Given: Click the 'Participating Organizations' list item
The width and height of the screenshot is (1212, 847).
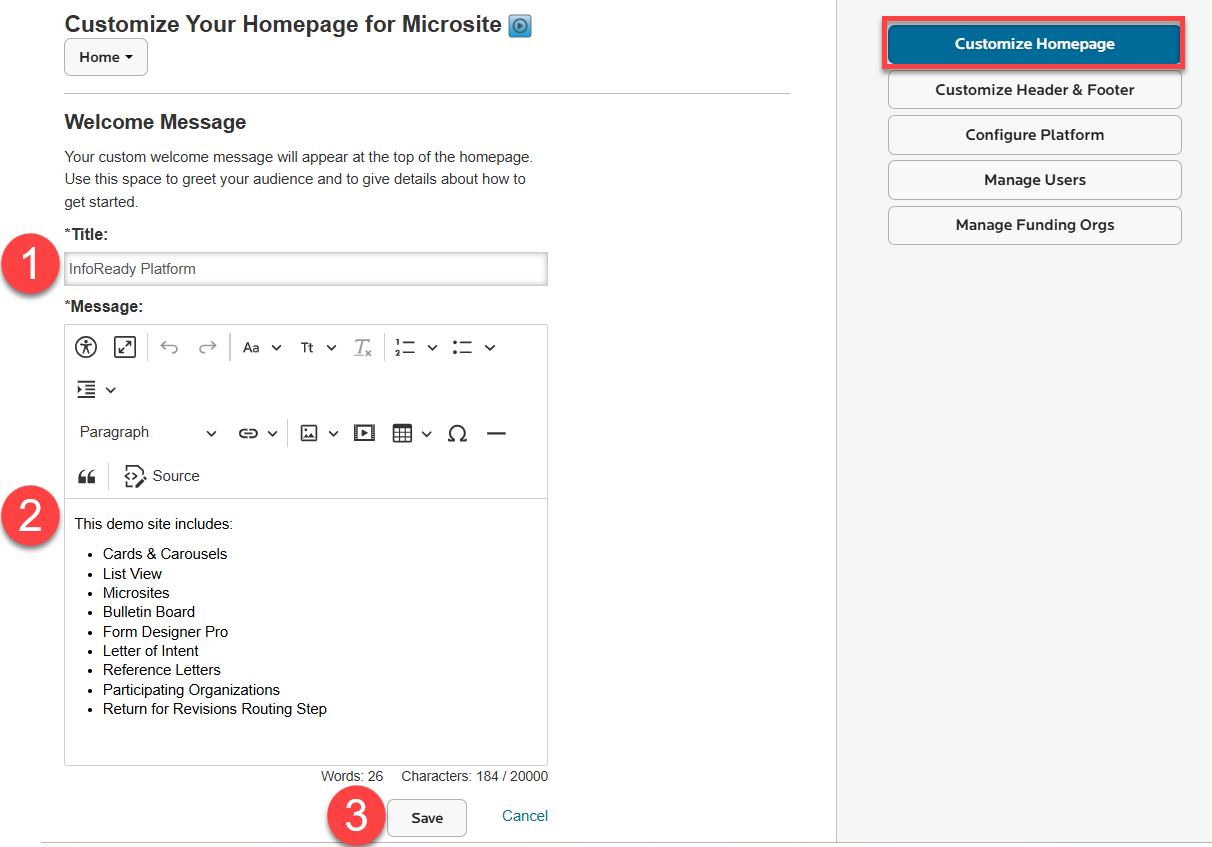Looking at the screenshot, I should 191,690.
